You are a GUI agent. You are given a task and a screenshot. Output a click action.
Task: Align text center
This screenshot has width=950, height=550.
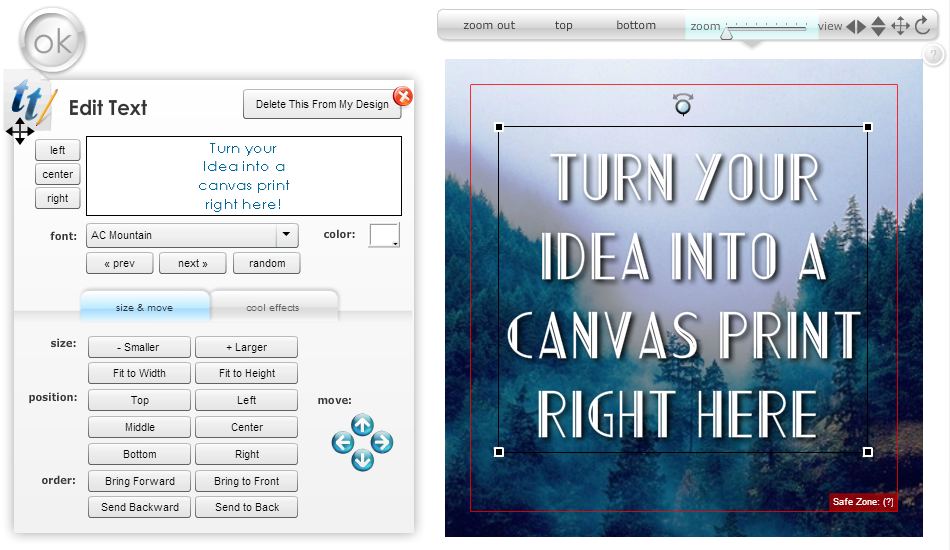point(58,174)
